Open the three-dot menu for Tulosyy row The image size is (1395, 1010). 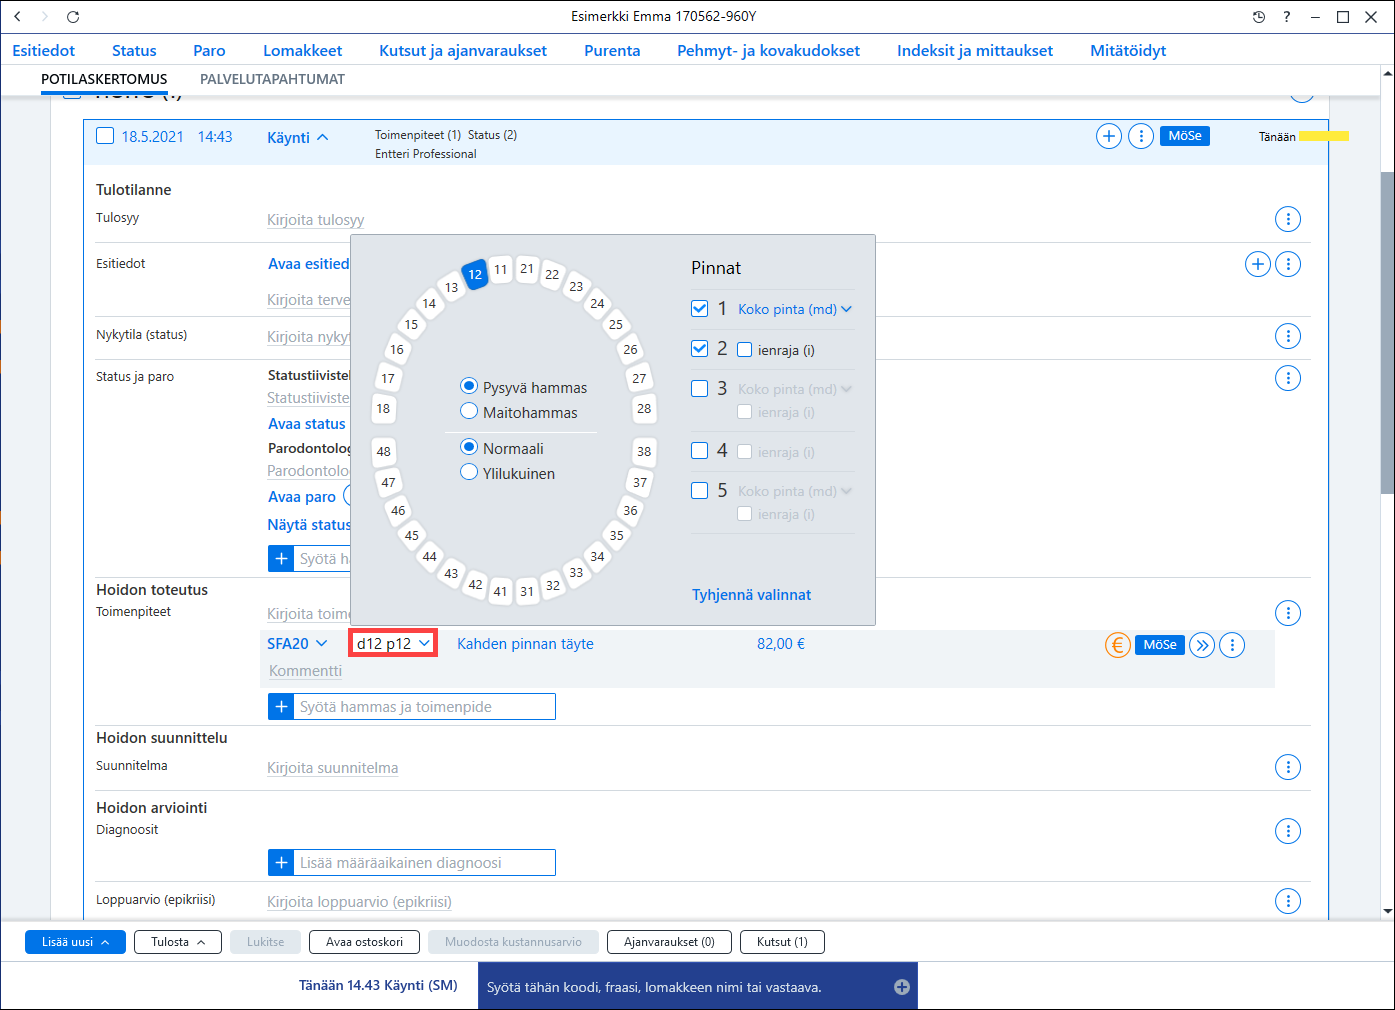(x=1288, y=219)
